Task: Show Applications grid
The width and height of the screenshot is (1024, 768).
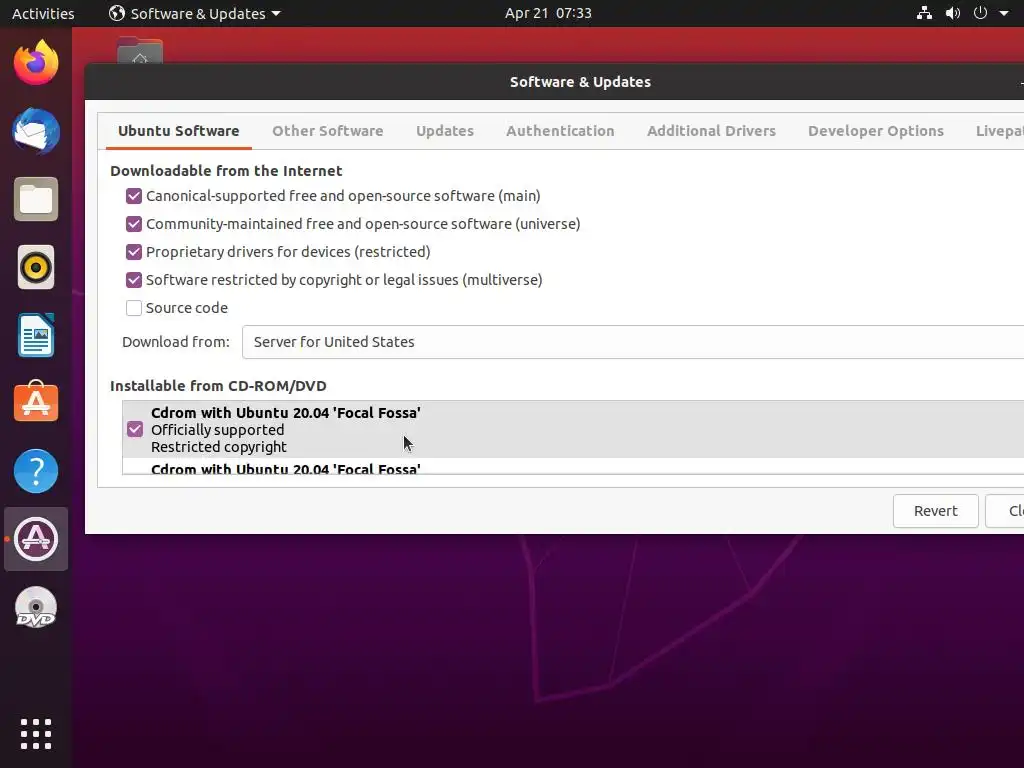Action: pos(36,734)
